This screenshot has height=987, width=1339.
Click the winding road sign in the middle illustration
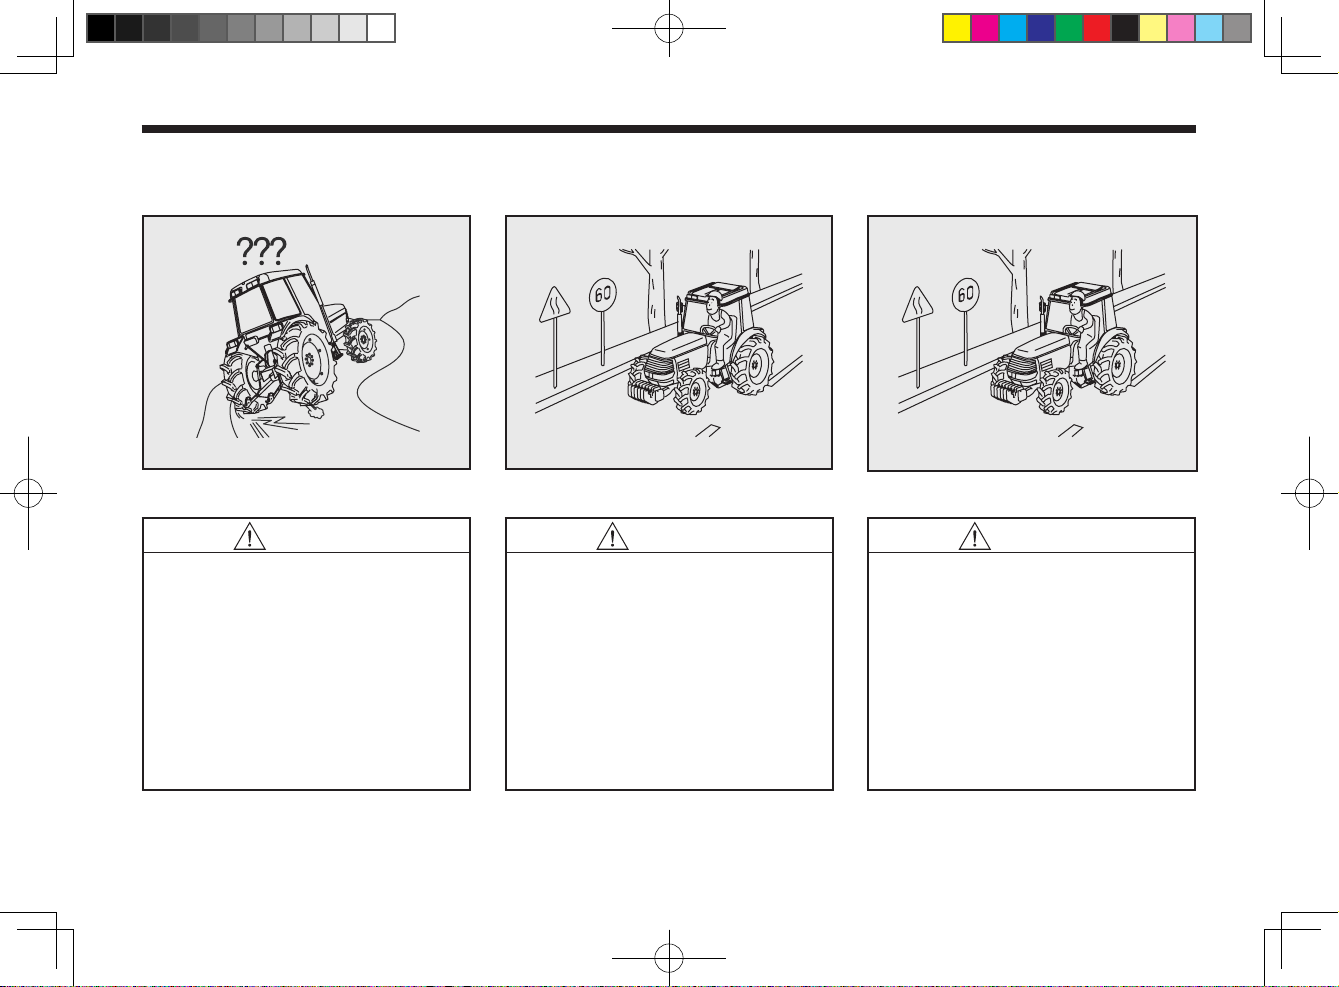[x=554, y=304]
